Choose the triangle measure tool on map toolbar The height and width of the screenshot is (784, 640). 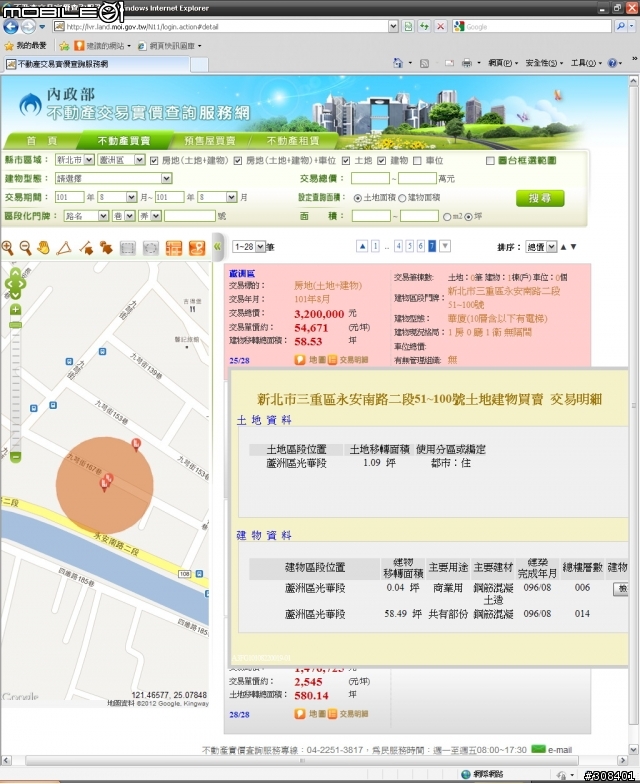tap(64, 248)
